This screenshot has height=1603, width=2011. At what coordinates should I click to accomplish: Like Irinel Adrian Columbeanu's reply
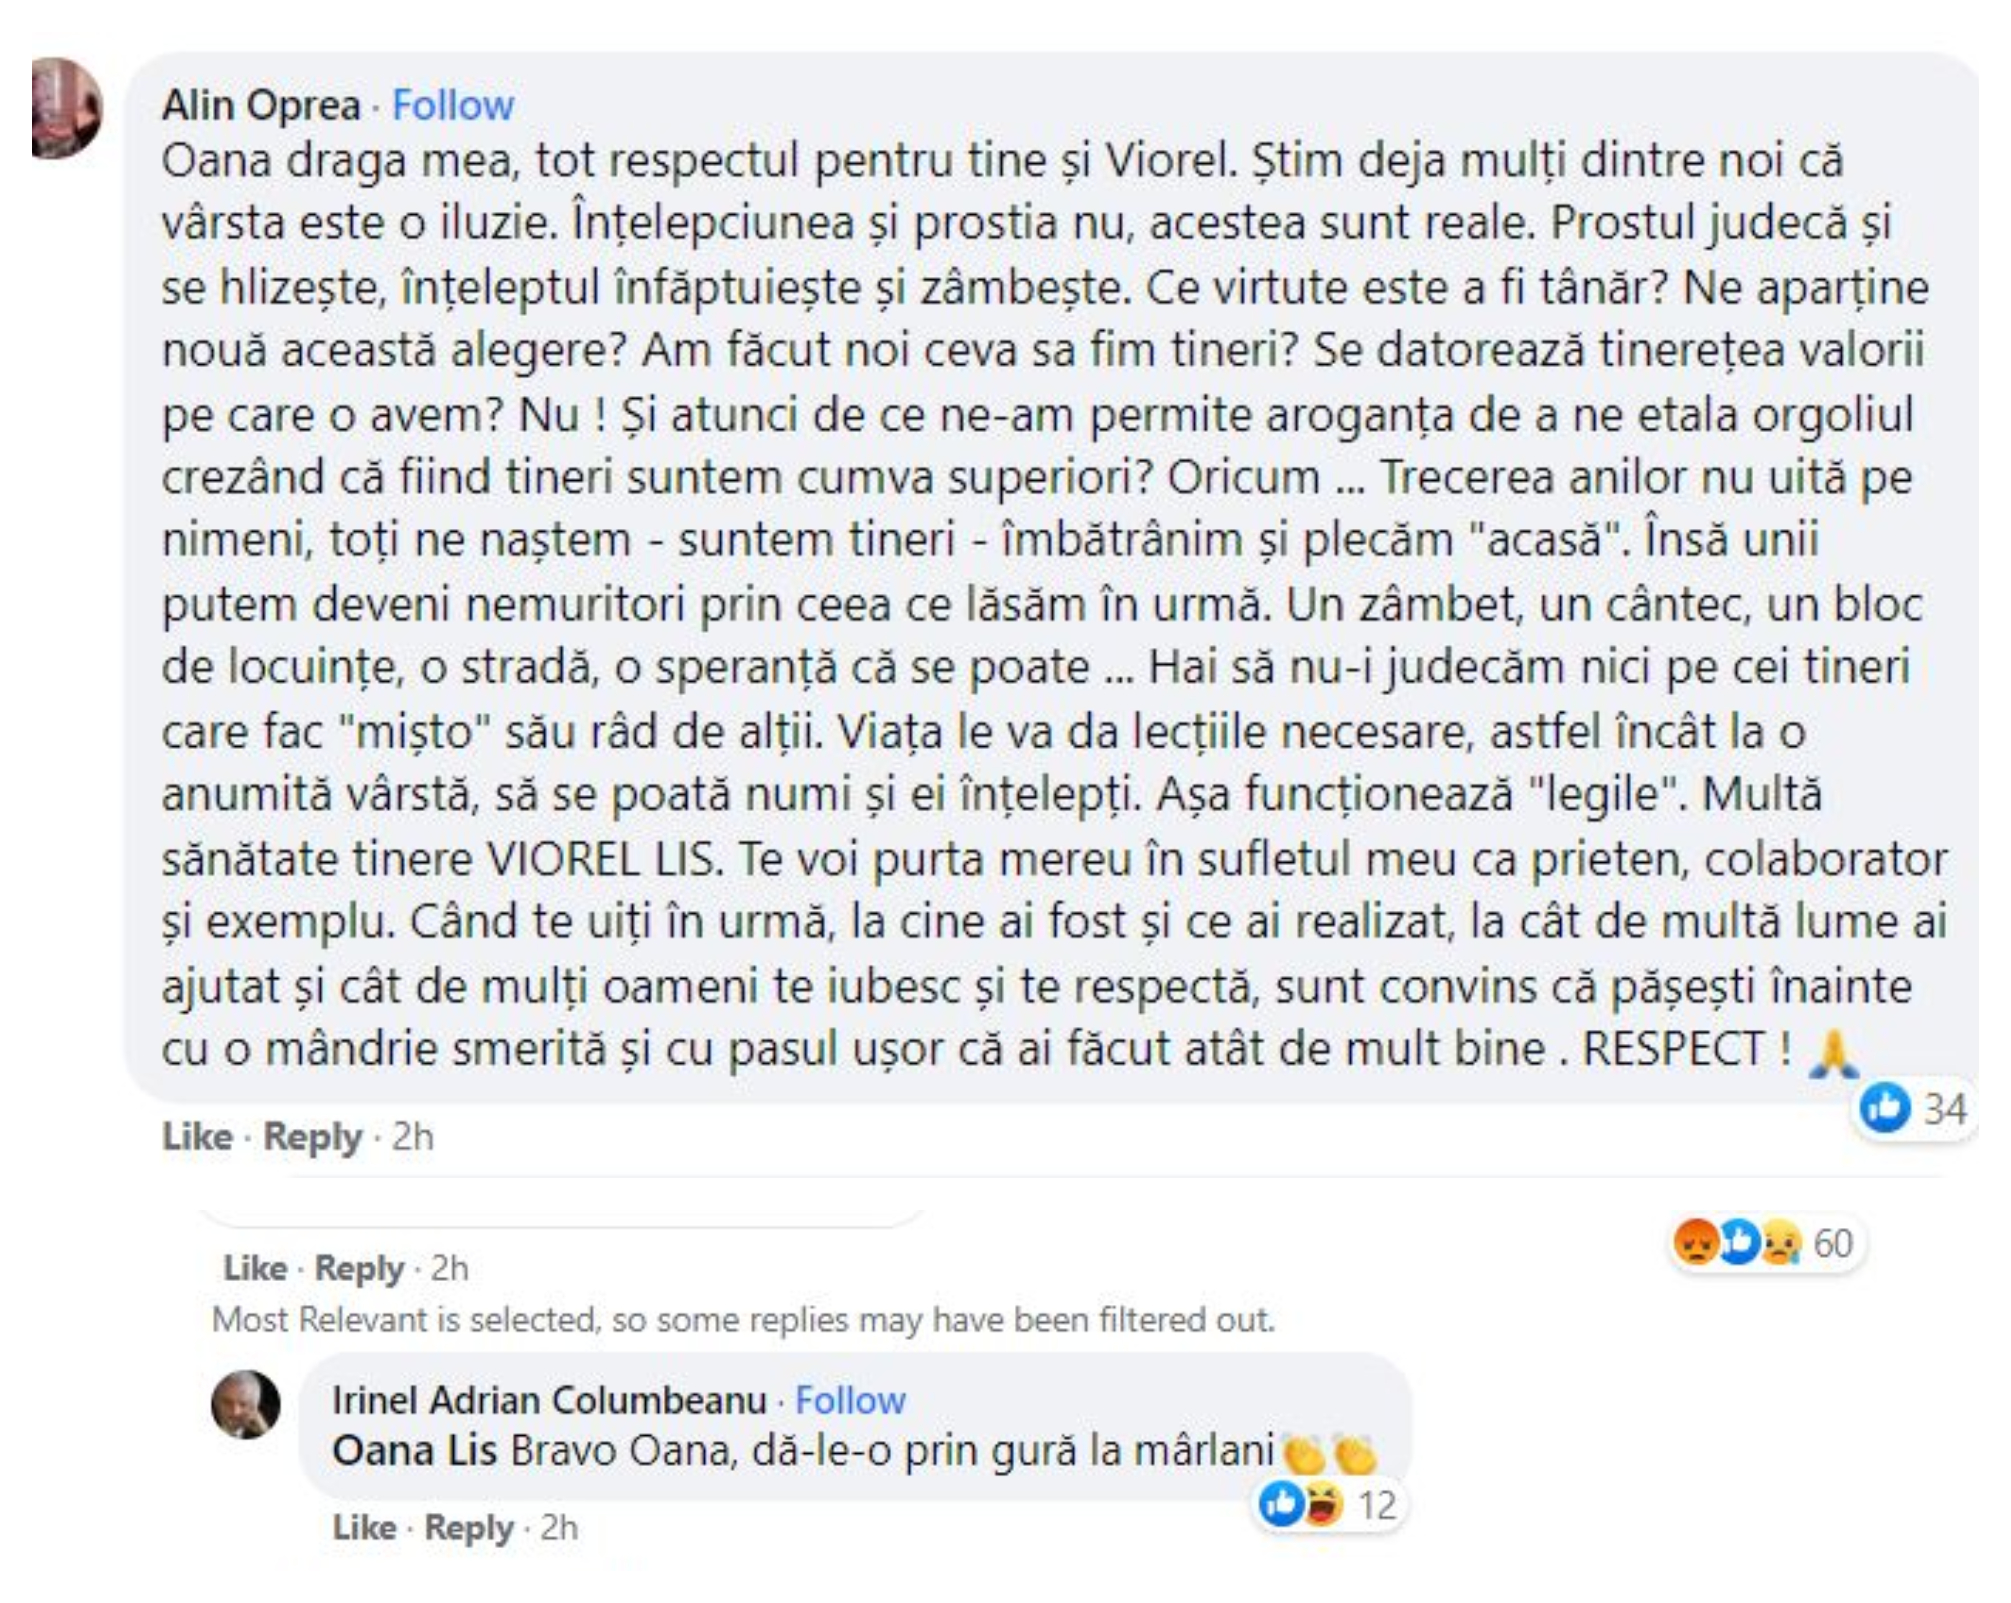(364, 1527)
